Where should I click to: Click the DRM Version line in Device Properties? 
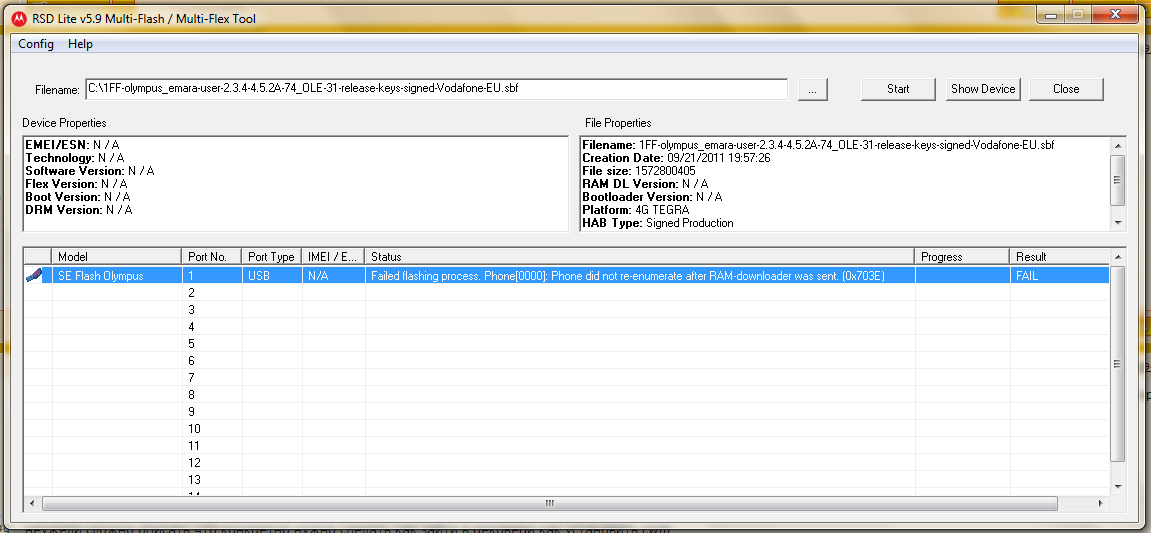coord(79,210)
